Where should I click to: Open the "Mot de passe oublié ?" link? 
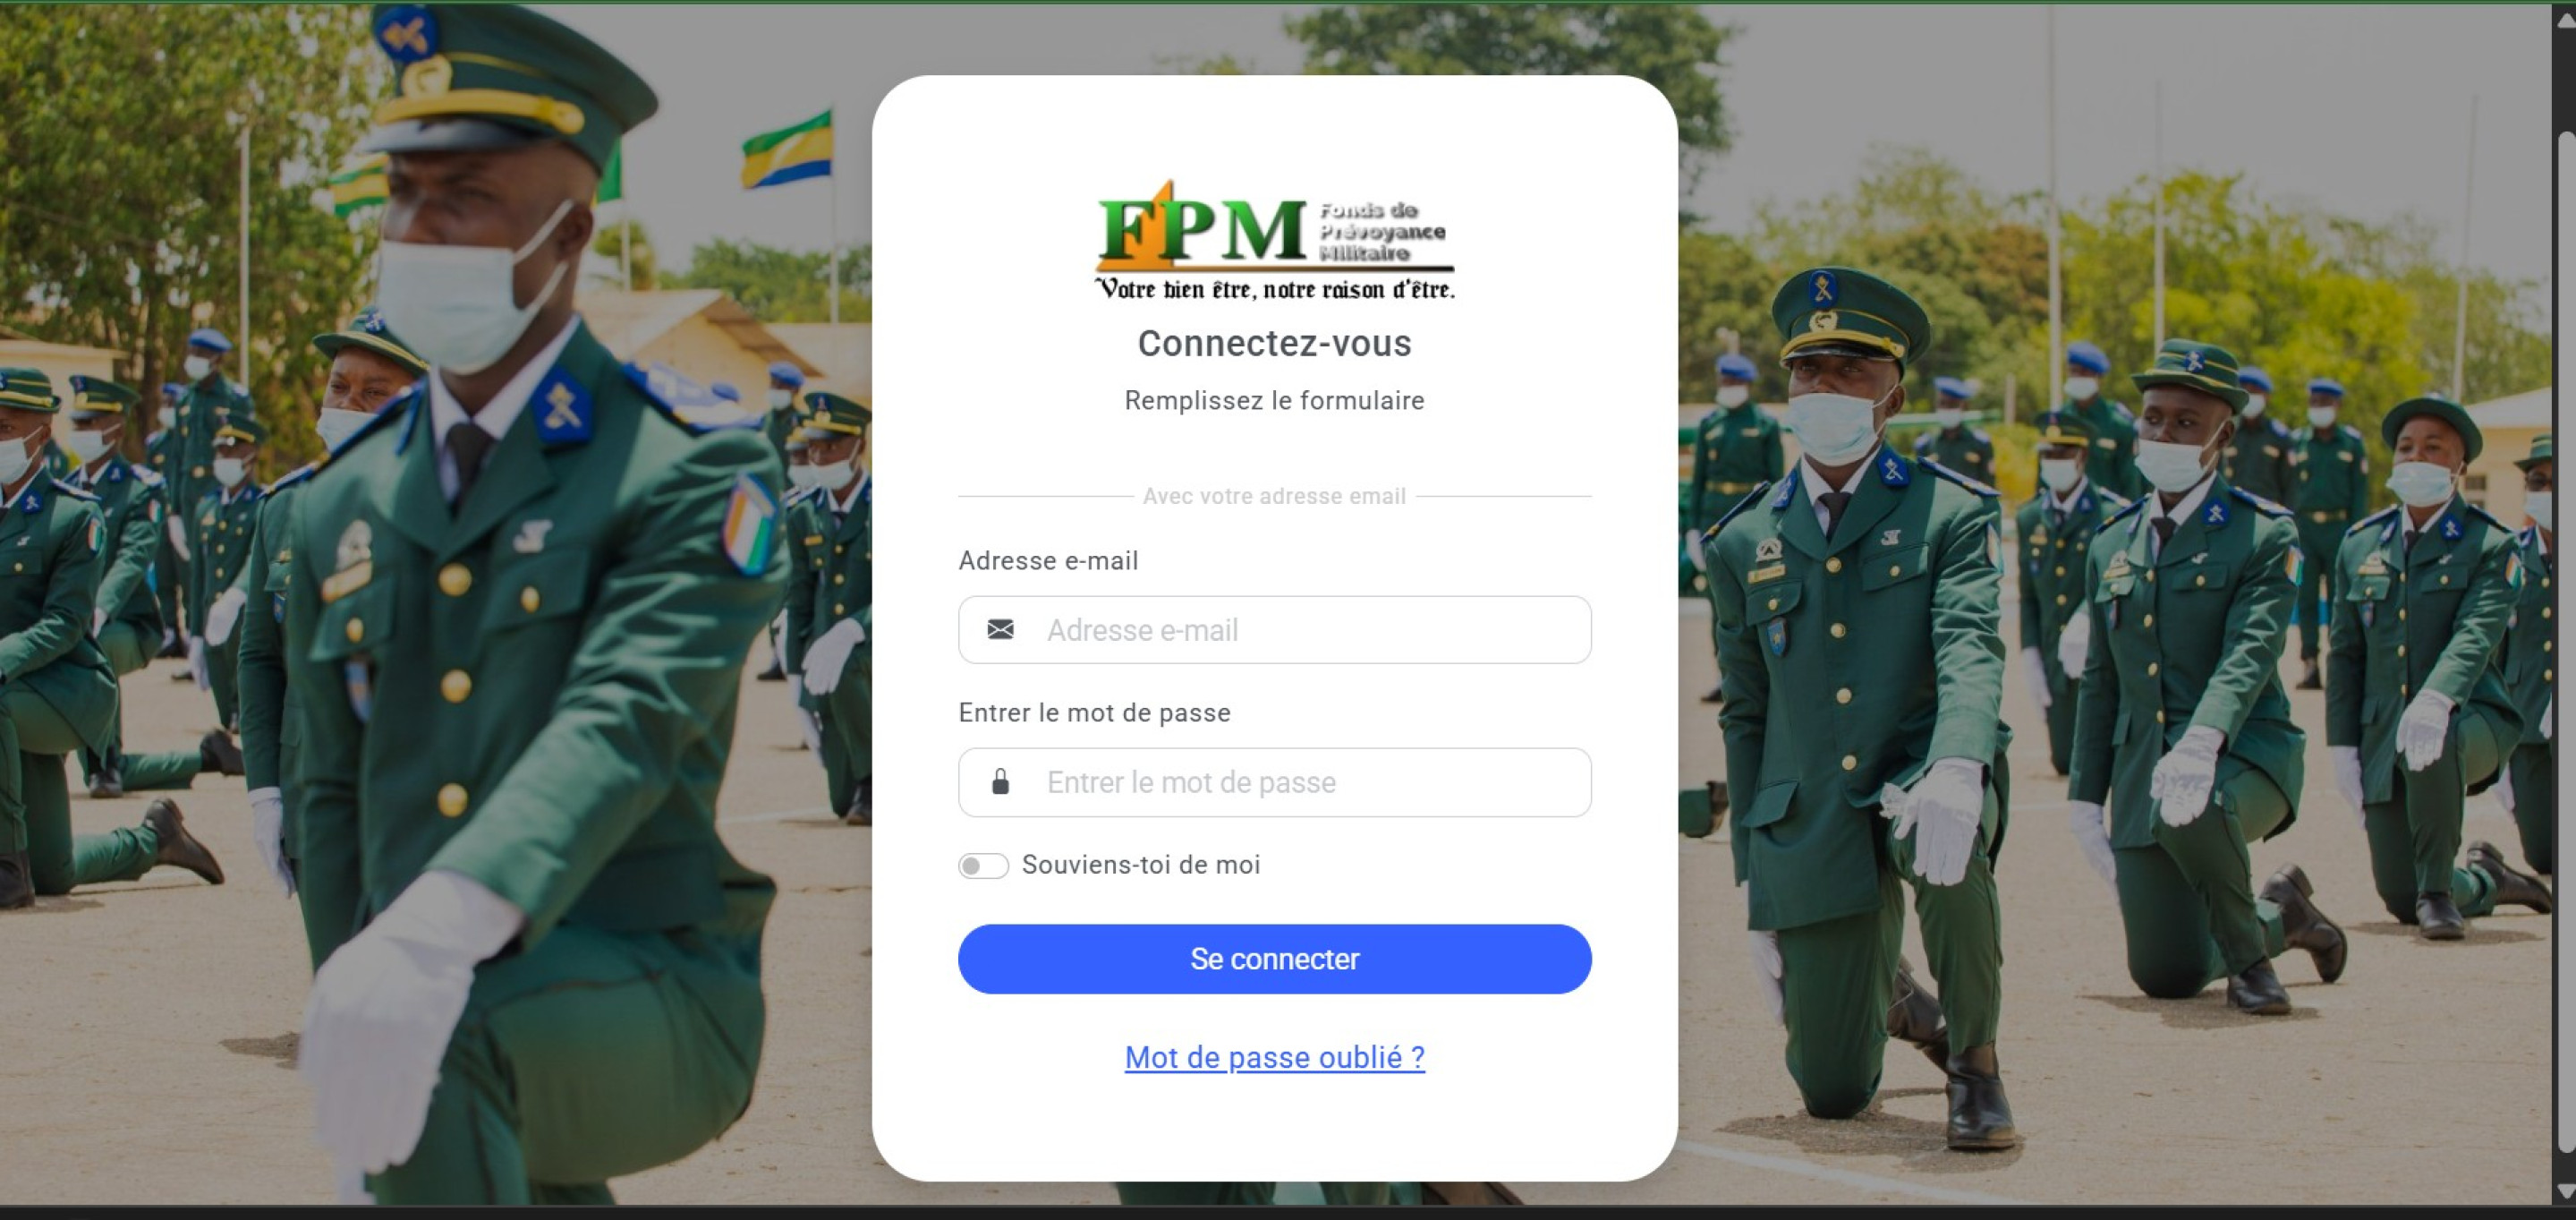tap(1275, 1057)
